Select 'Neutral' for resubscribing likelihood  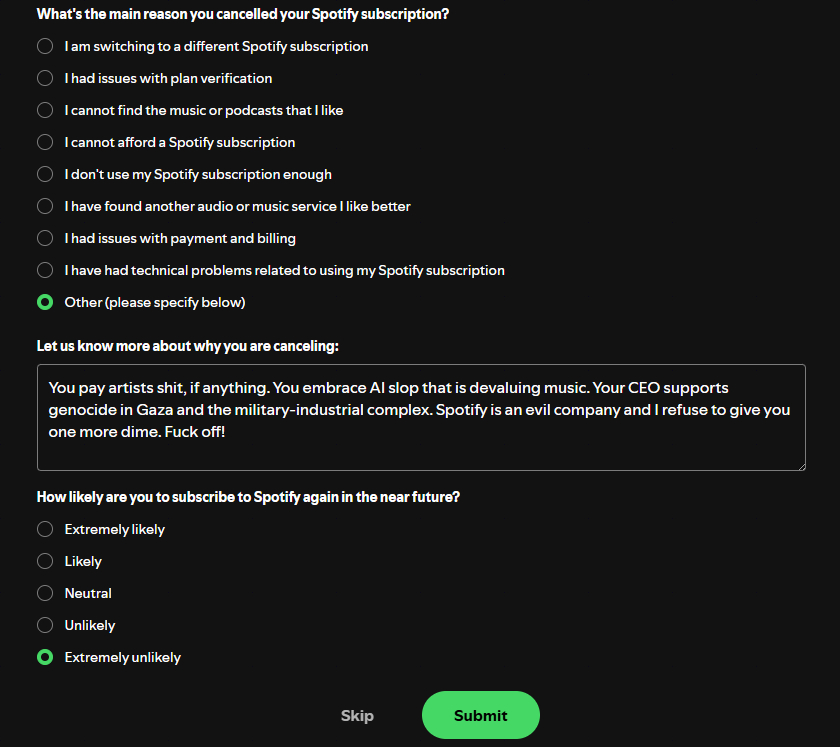tap(45, 593)
